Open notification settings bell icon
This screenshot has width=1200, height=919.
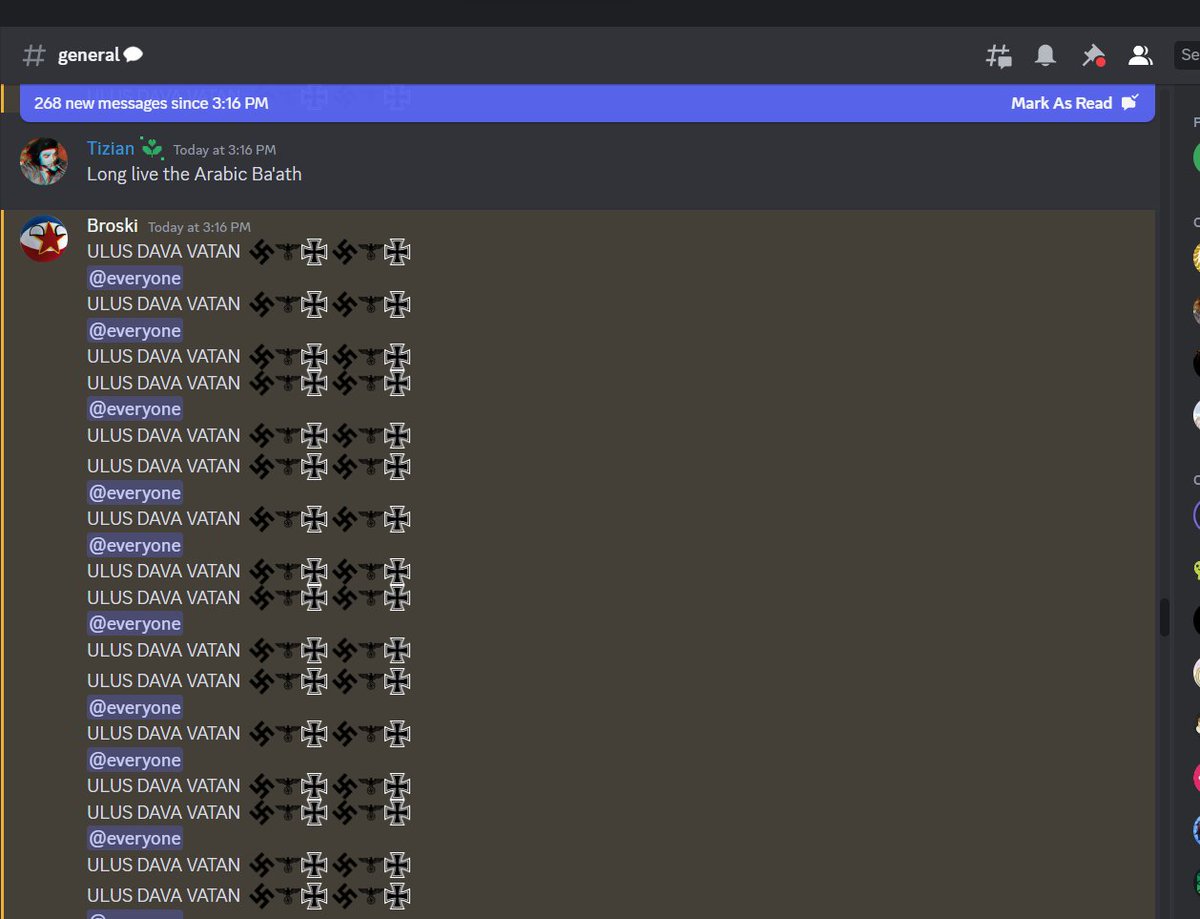coord(1045,56)
